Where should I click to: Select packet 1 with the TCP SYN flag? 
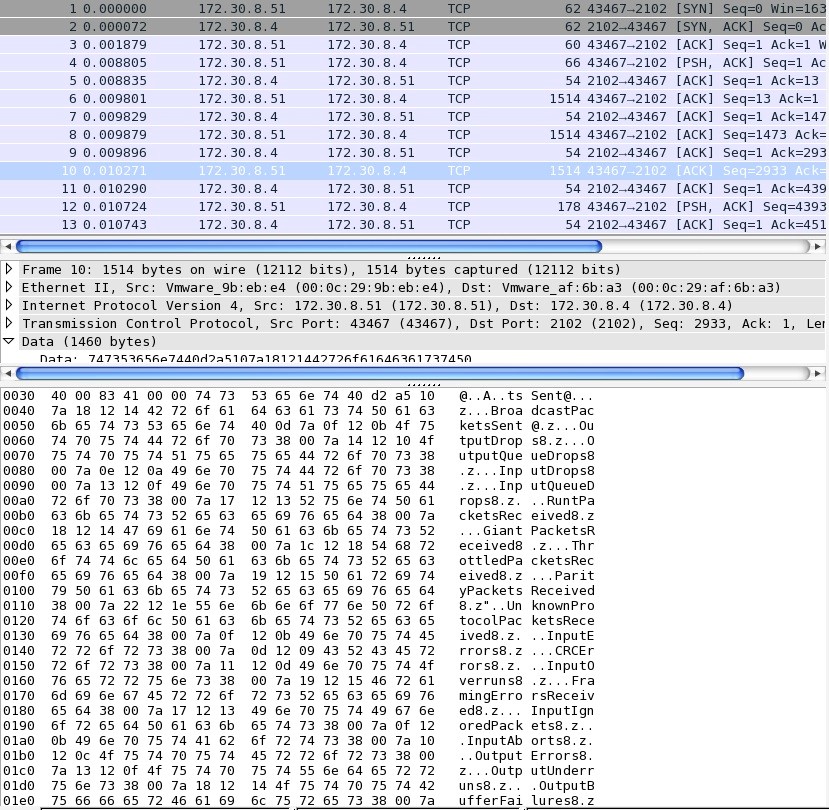[x=300, y=8]
